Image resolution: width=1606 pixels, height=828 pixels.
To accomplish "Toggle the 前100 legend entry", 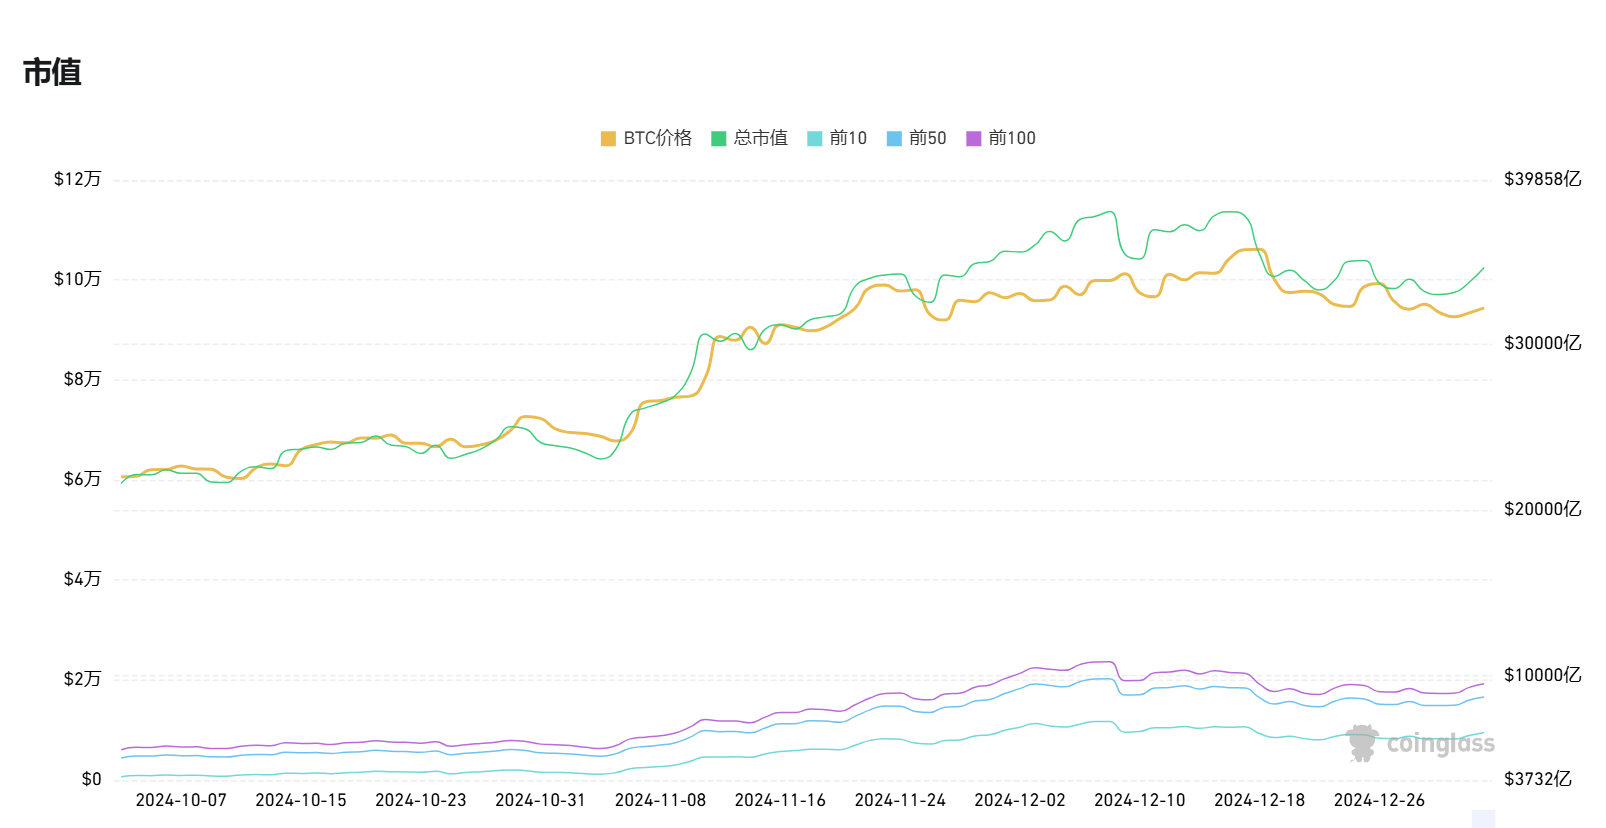I will tap(1001, 138).
